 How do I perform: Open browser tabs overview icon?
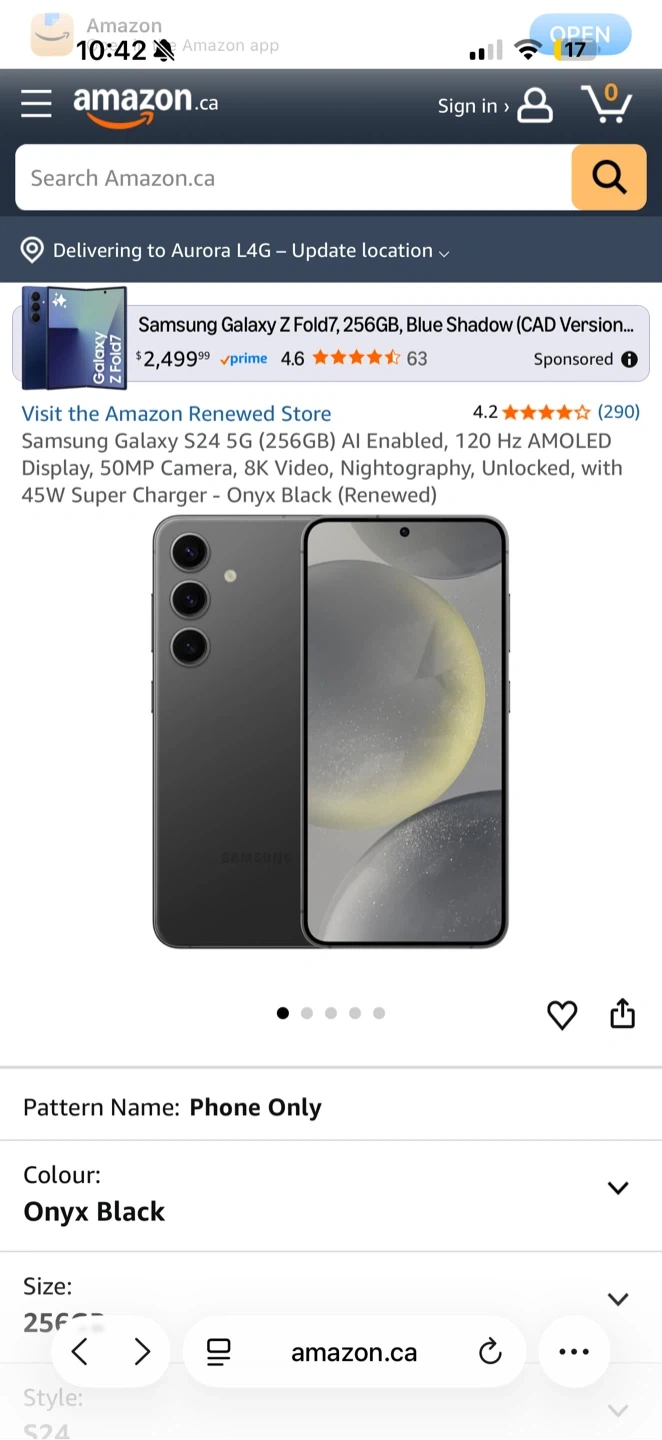218,1353
